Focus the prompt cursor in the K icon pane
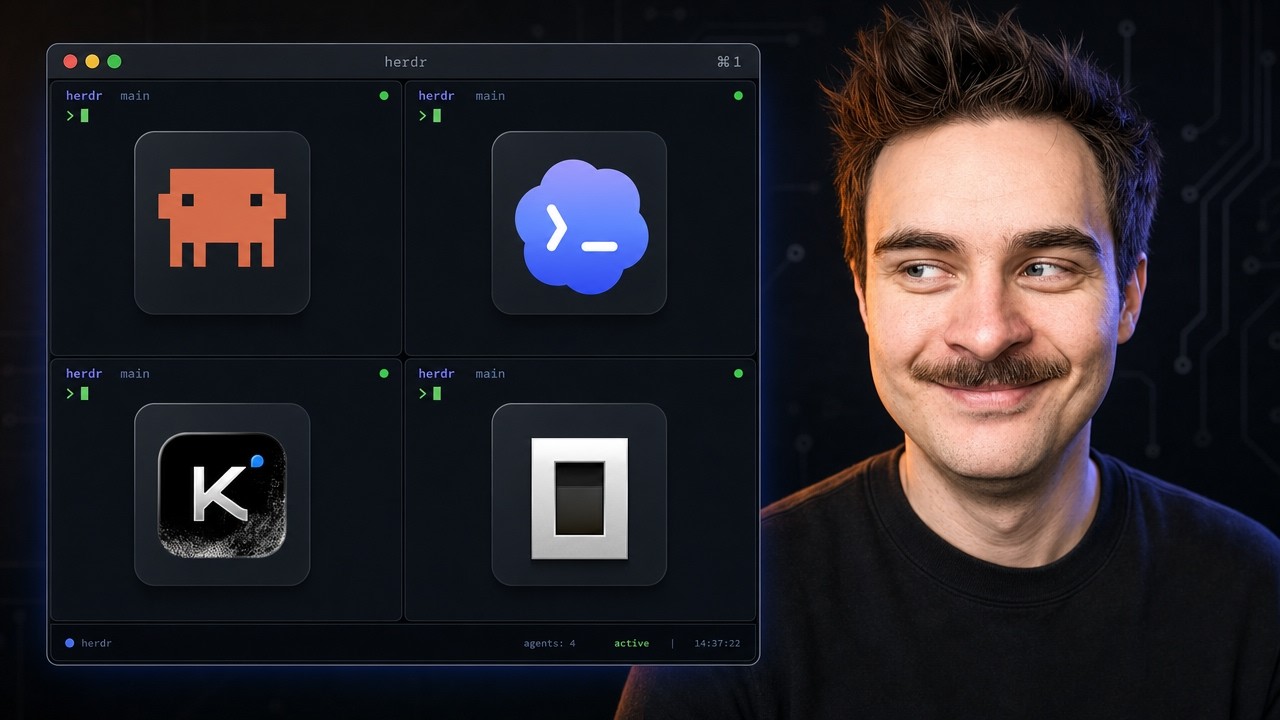 pyautogui.click(x=84, y=394)
